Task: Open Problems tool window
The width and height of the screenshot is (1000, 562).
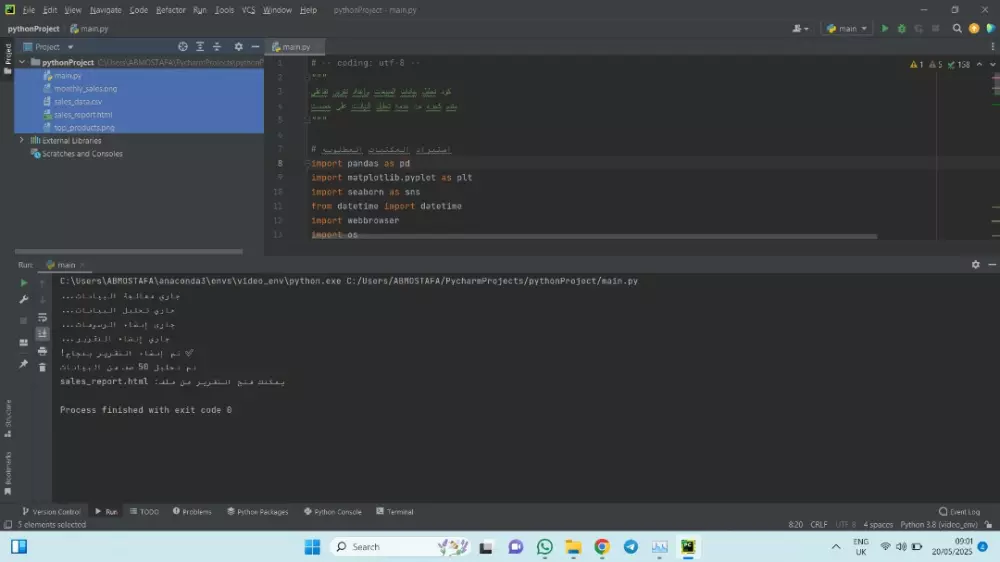Action: (192, 512)
